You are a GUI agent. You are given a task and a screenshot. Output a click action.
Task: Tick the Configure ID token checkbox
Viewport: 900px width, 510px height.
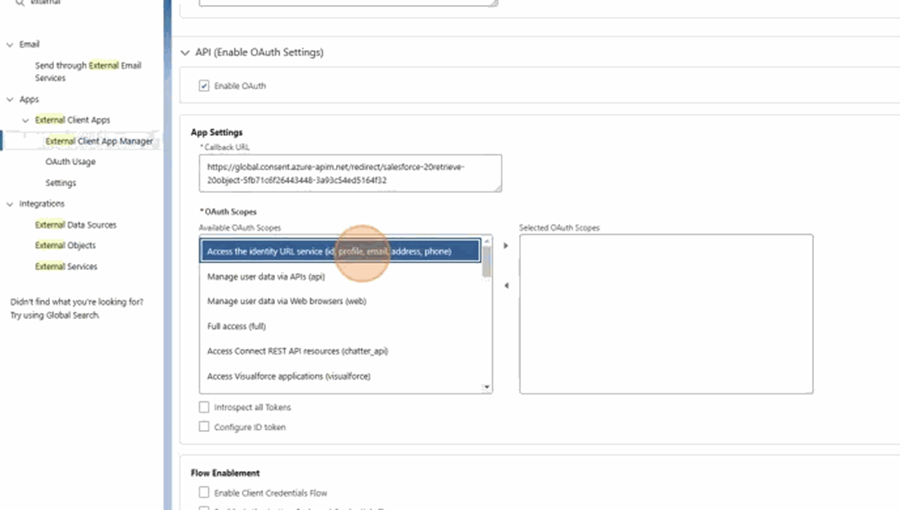point(205,427)
